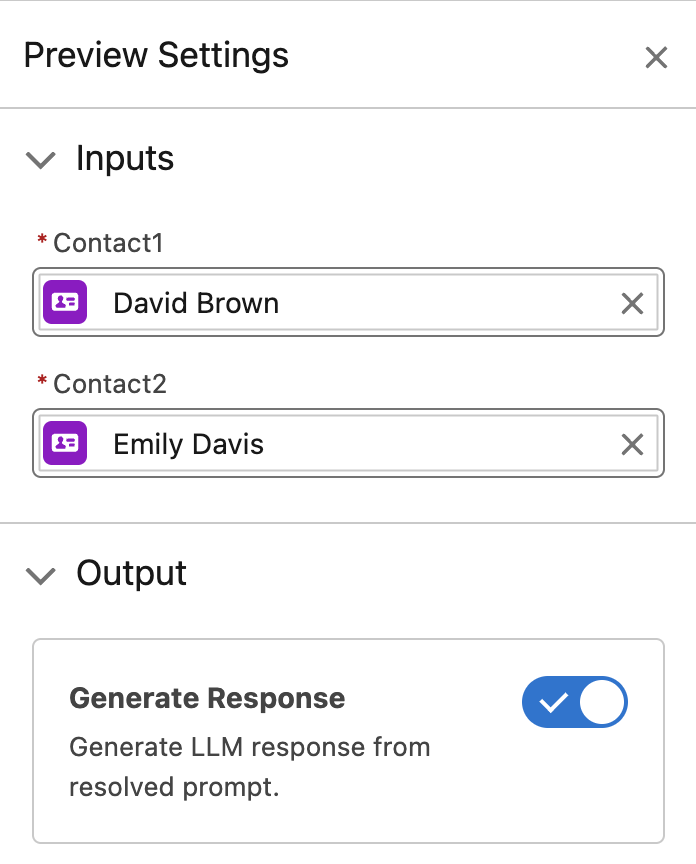Click the Preview Settings panel title
The image size is (696, 864).
coord(156,55)
